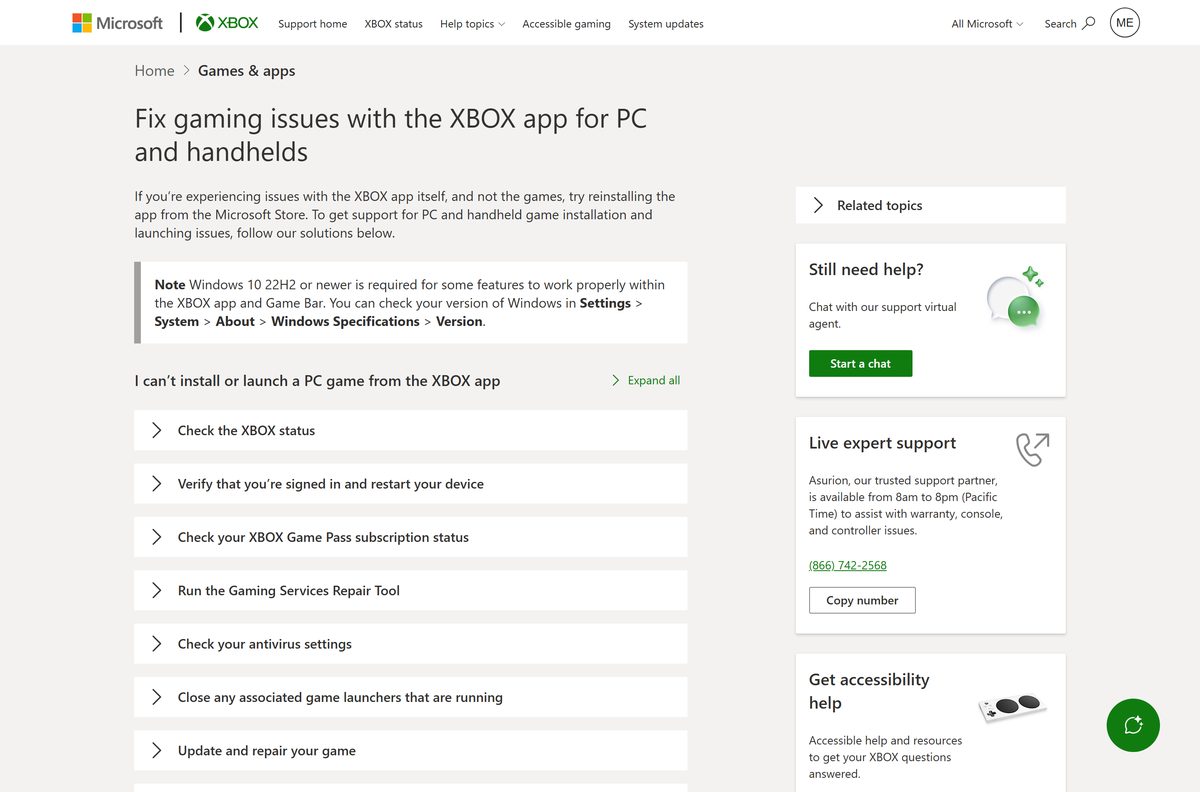
Task: Expand Check the XBOX status section
Action: pos(410,430)
